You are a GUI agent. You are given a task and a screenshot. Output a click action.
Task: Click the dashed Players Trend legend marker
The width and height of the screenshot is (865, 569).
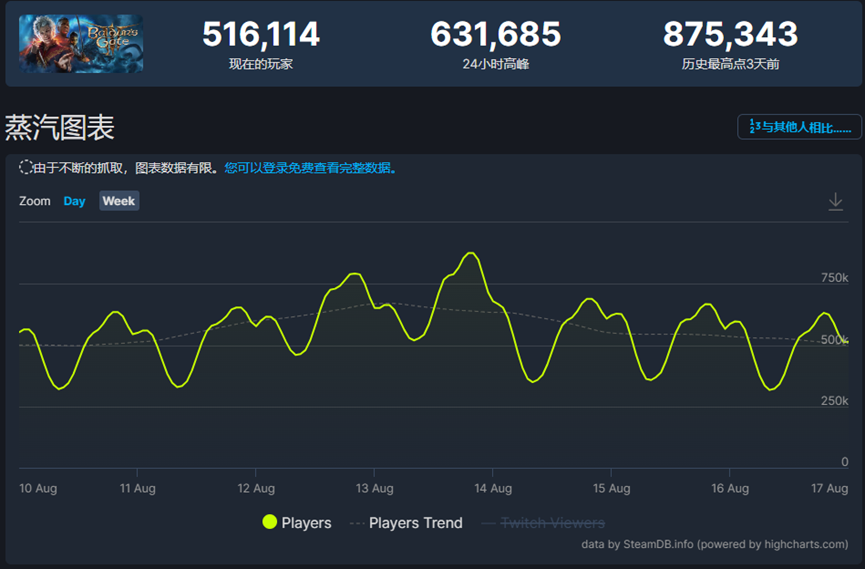coord(357,523)
